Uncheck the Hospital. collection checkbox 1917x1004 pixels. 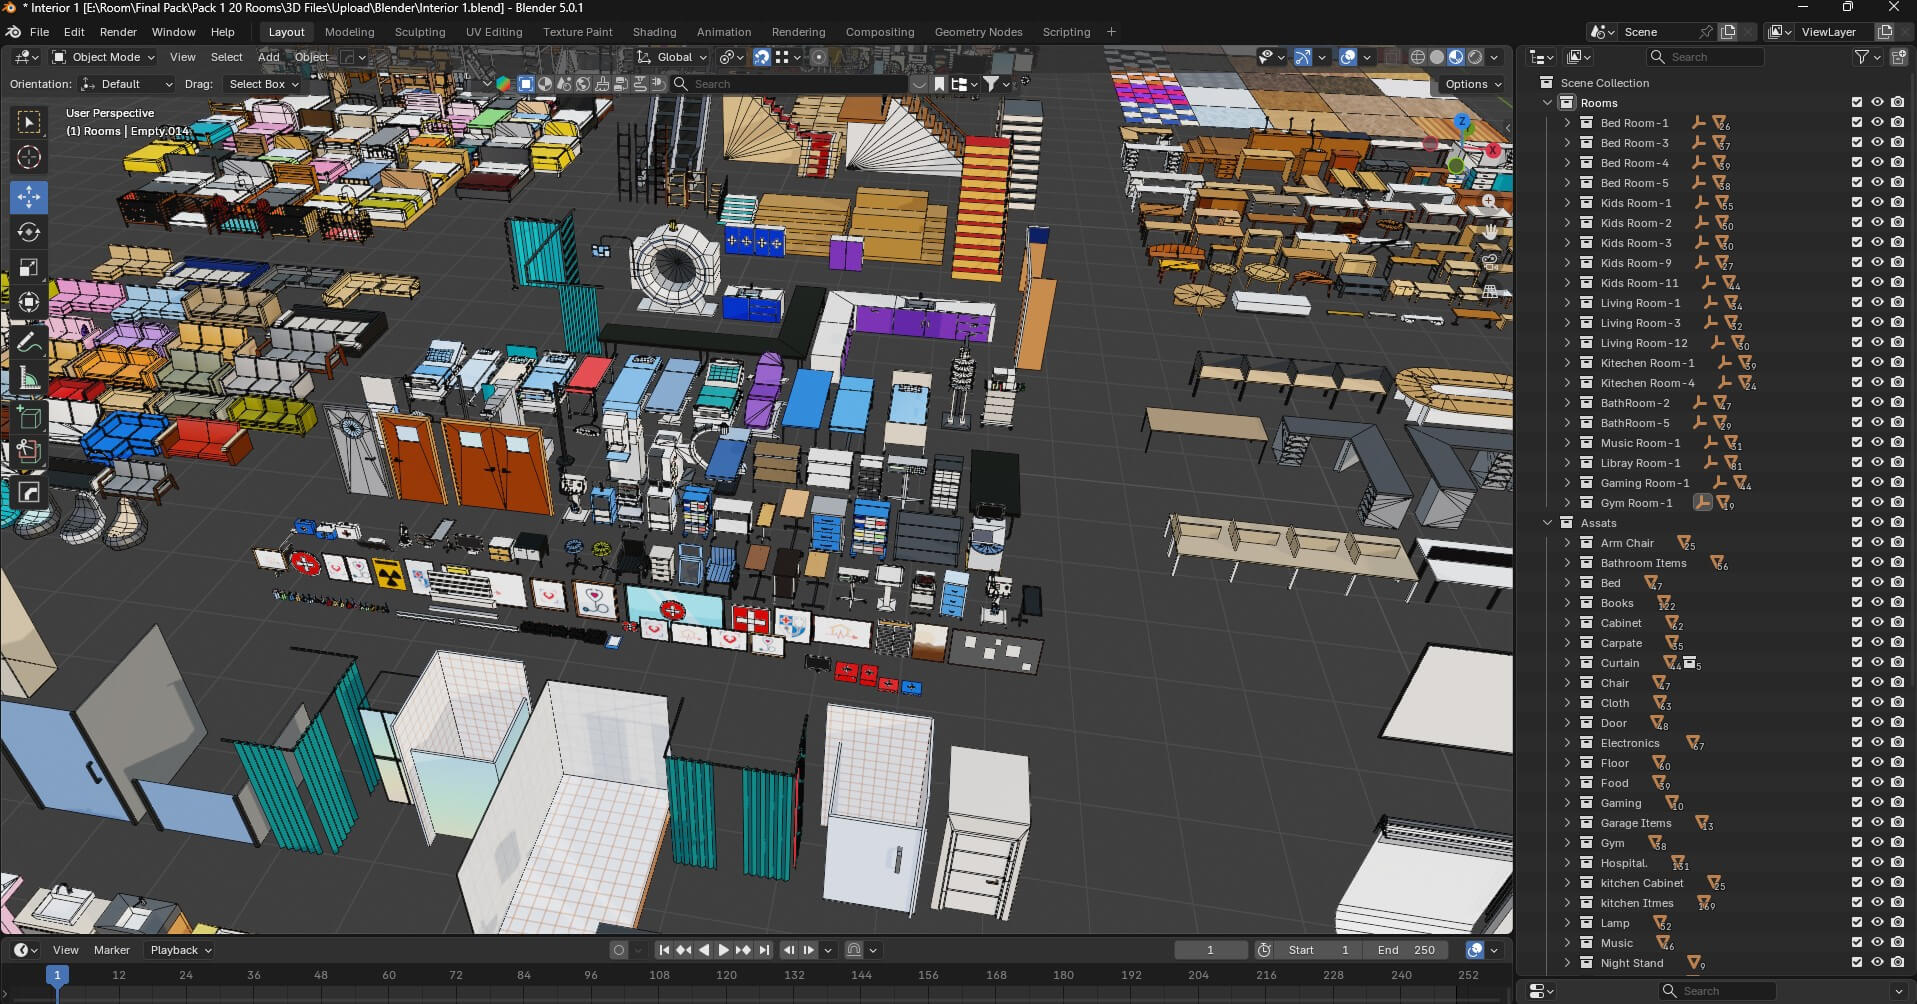[x=1857, y=863]
